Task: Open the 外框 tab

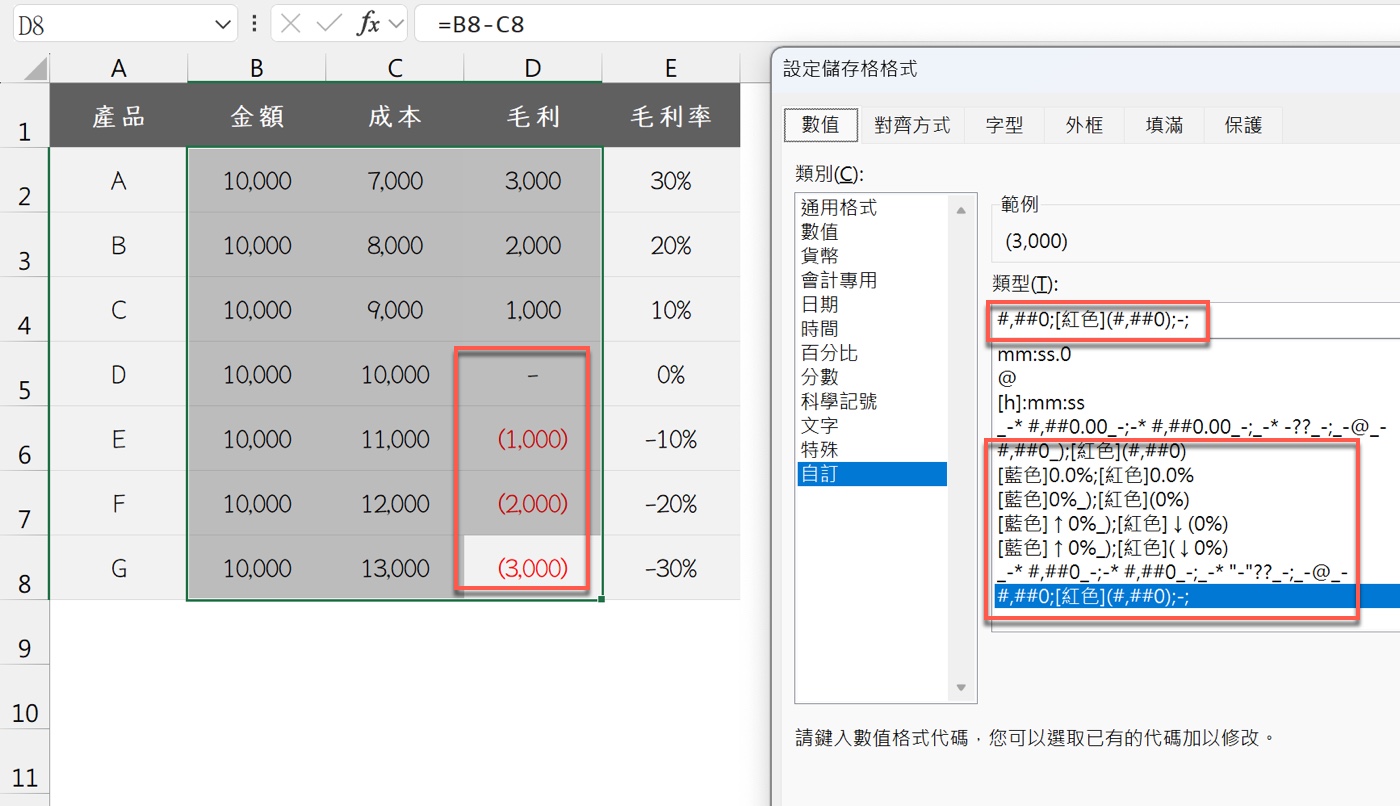Action: [x=1084, y=124]
